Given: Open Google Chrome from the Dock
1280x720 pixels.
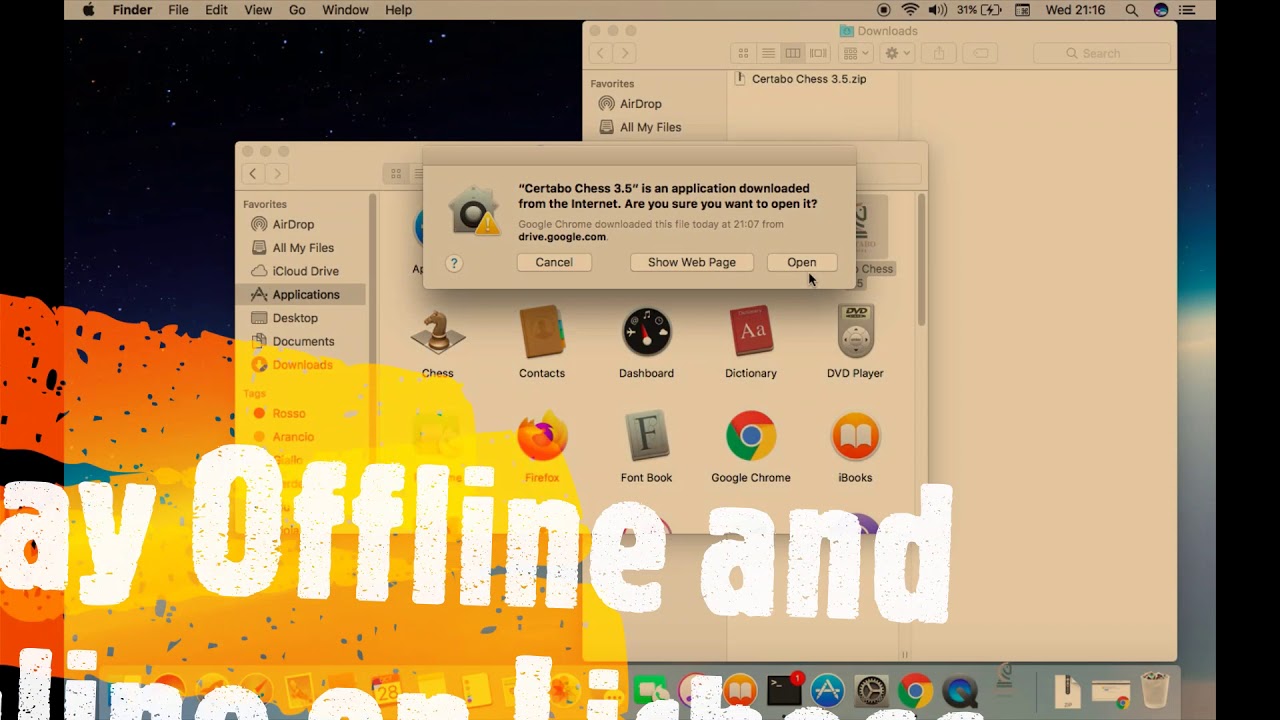Looking at the screenshot, I should coord(915,690).
